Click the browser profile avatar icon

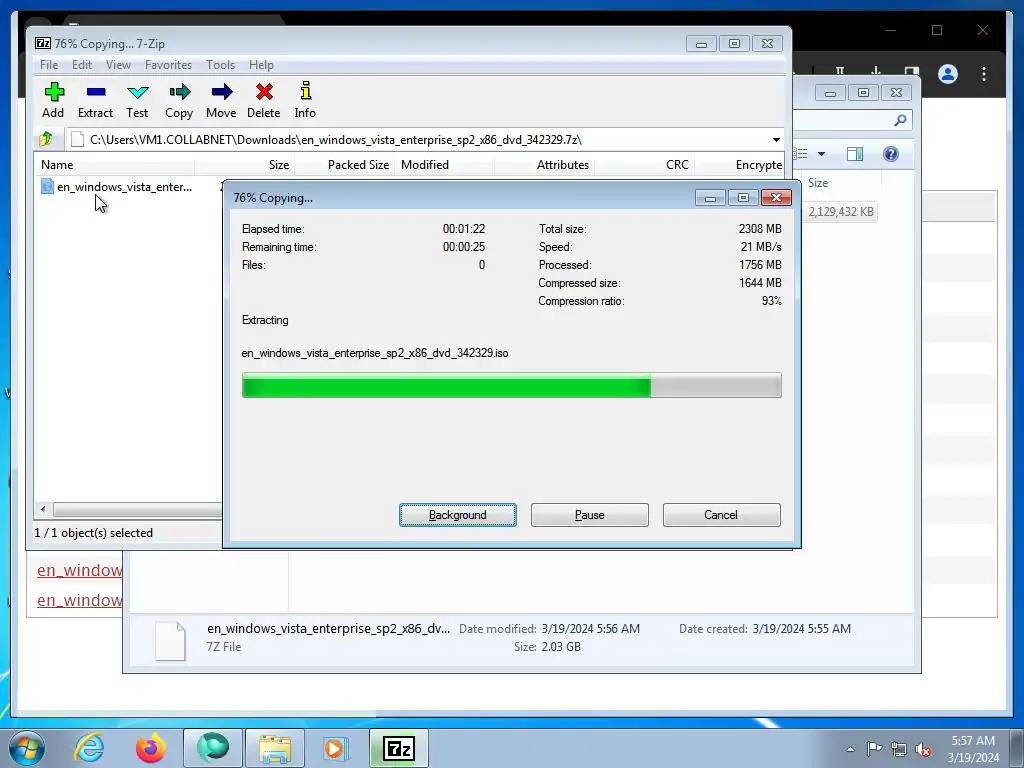[x=948, y=74]
